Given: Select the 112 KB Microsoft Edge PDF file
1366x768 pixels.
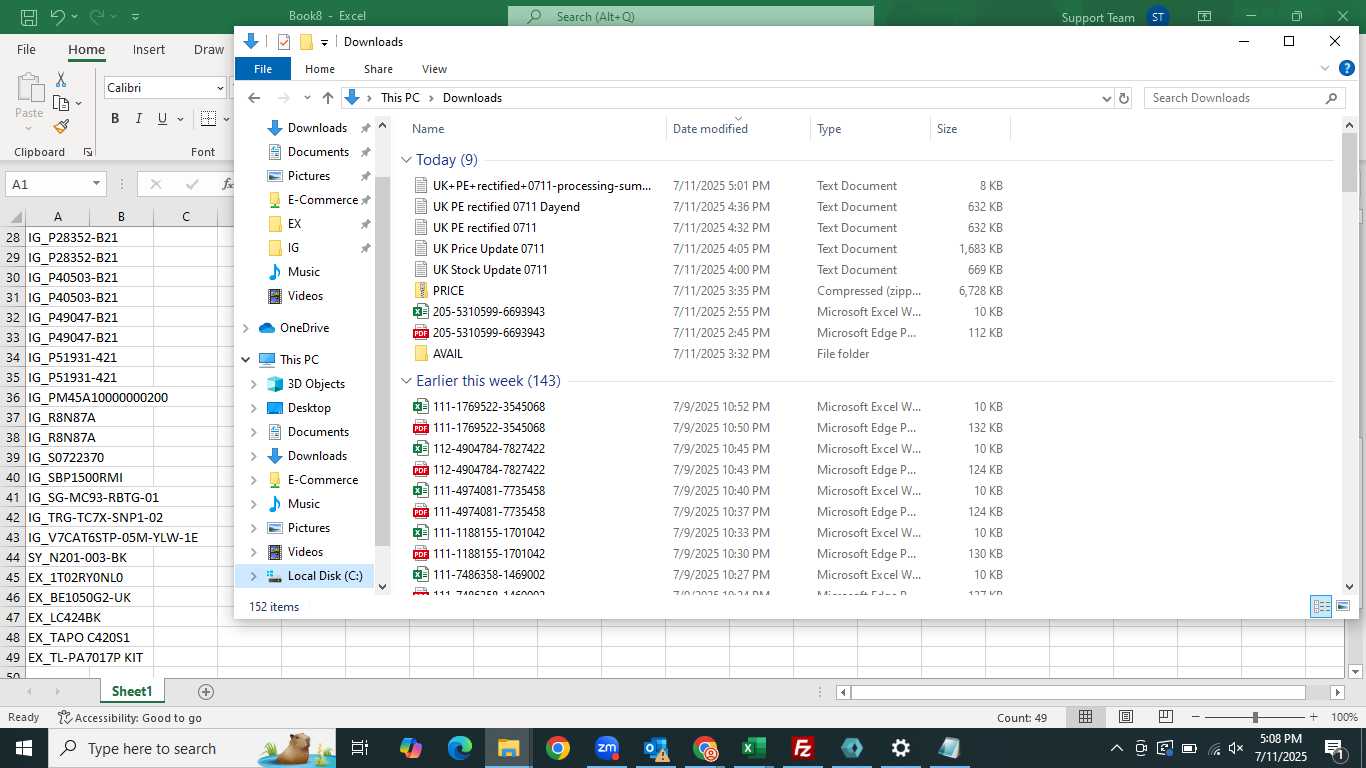Looking at the screenshot, I should pos(488,333).
